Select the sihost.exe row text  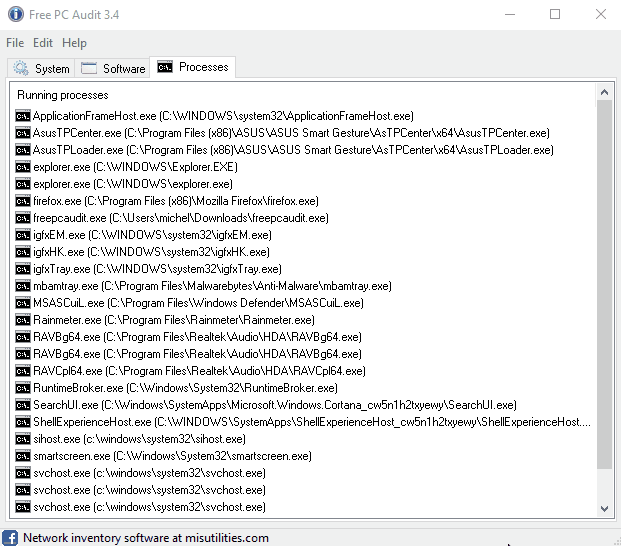[x=139, y=439]
